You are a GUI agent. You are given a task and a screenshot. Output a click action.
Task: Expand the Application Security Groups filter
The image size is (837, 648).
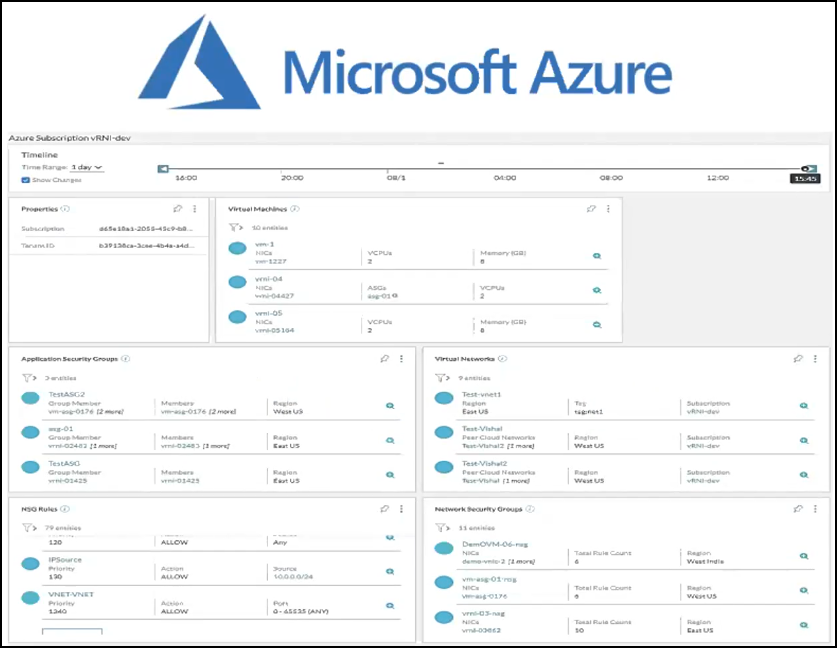(29, 378)
